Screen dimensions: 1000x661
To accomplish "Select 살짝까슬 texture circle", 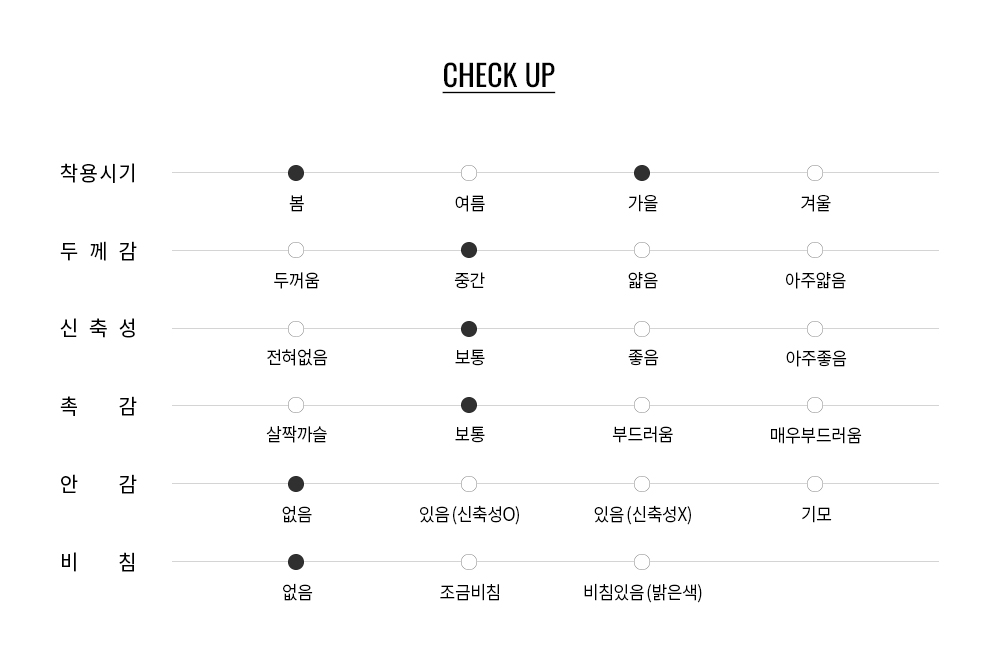I will tap(296, 405).
